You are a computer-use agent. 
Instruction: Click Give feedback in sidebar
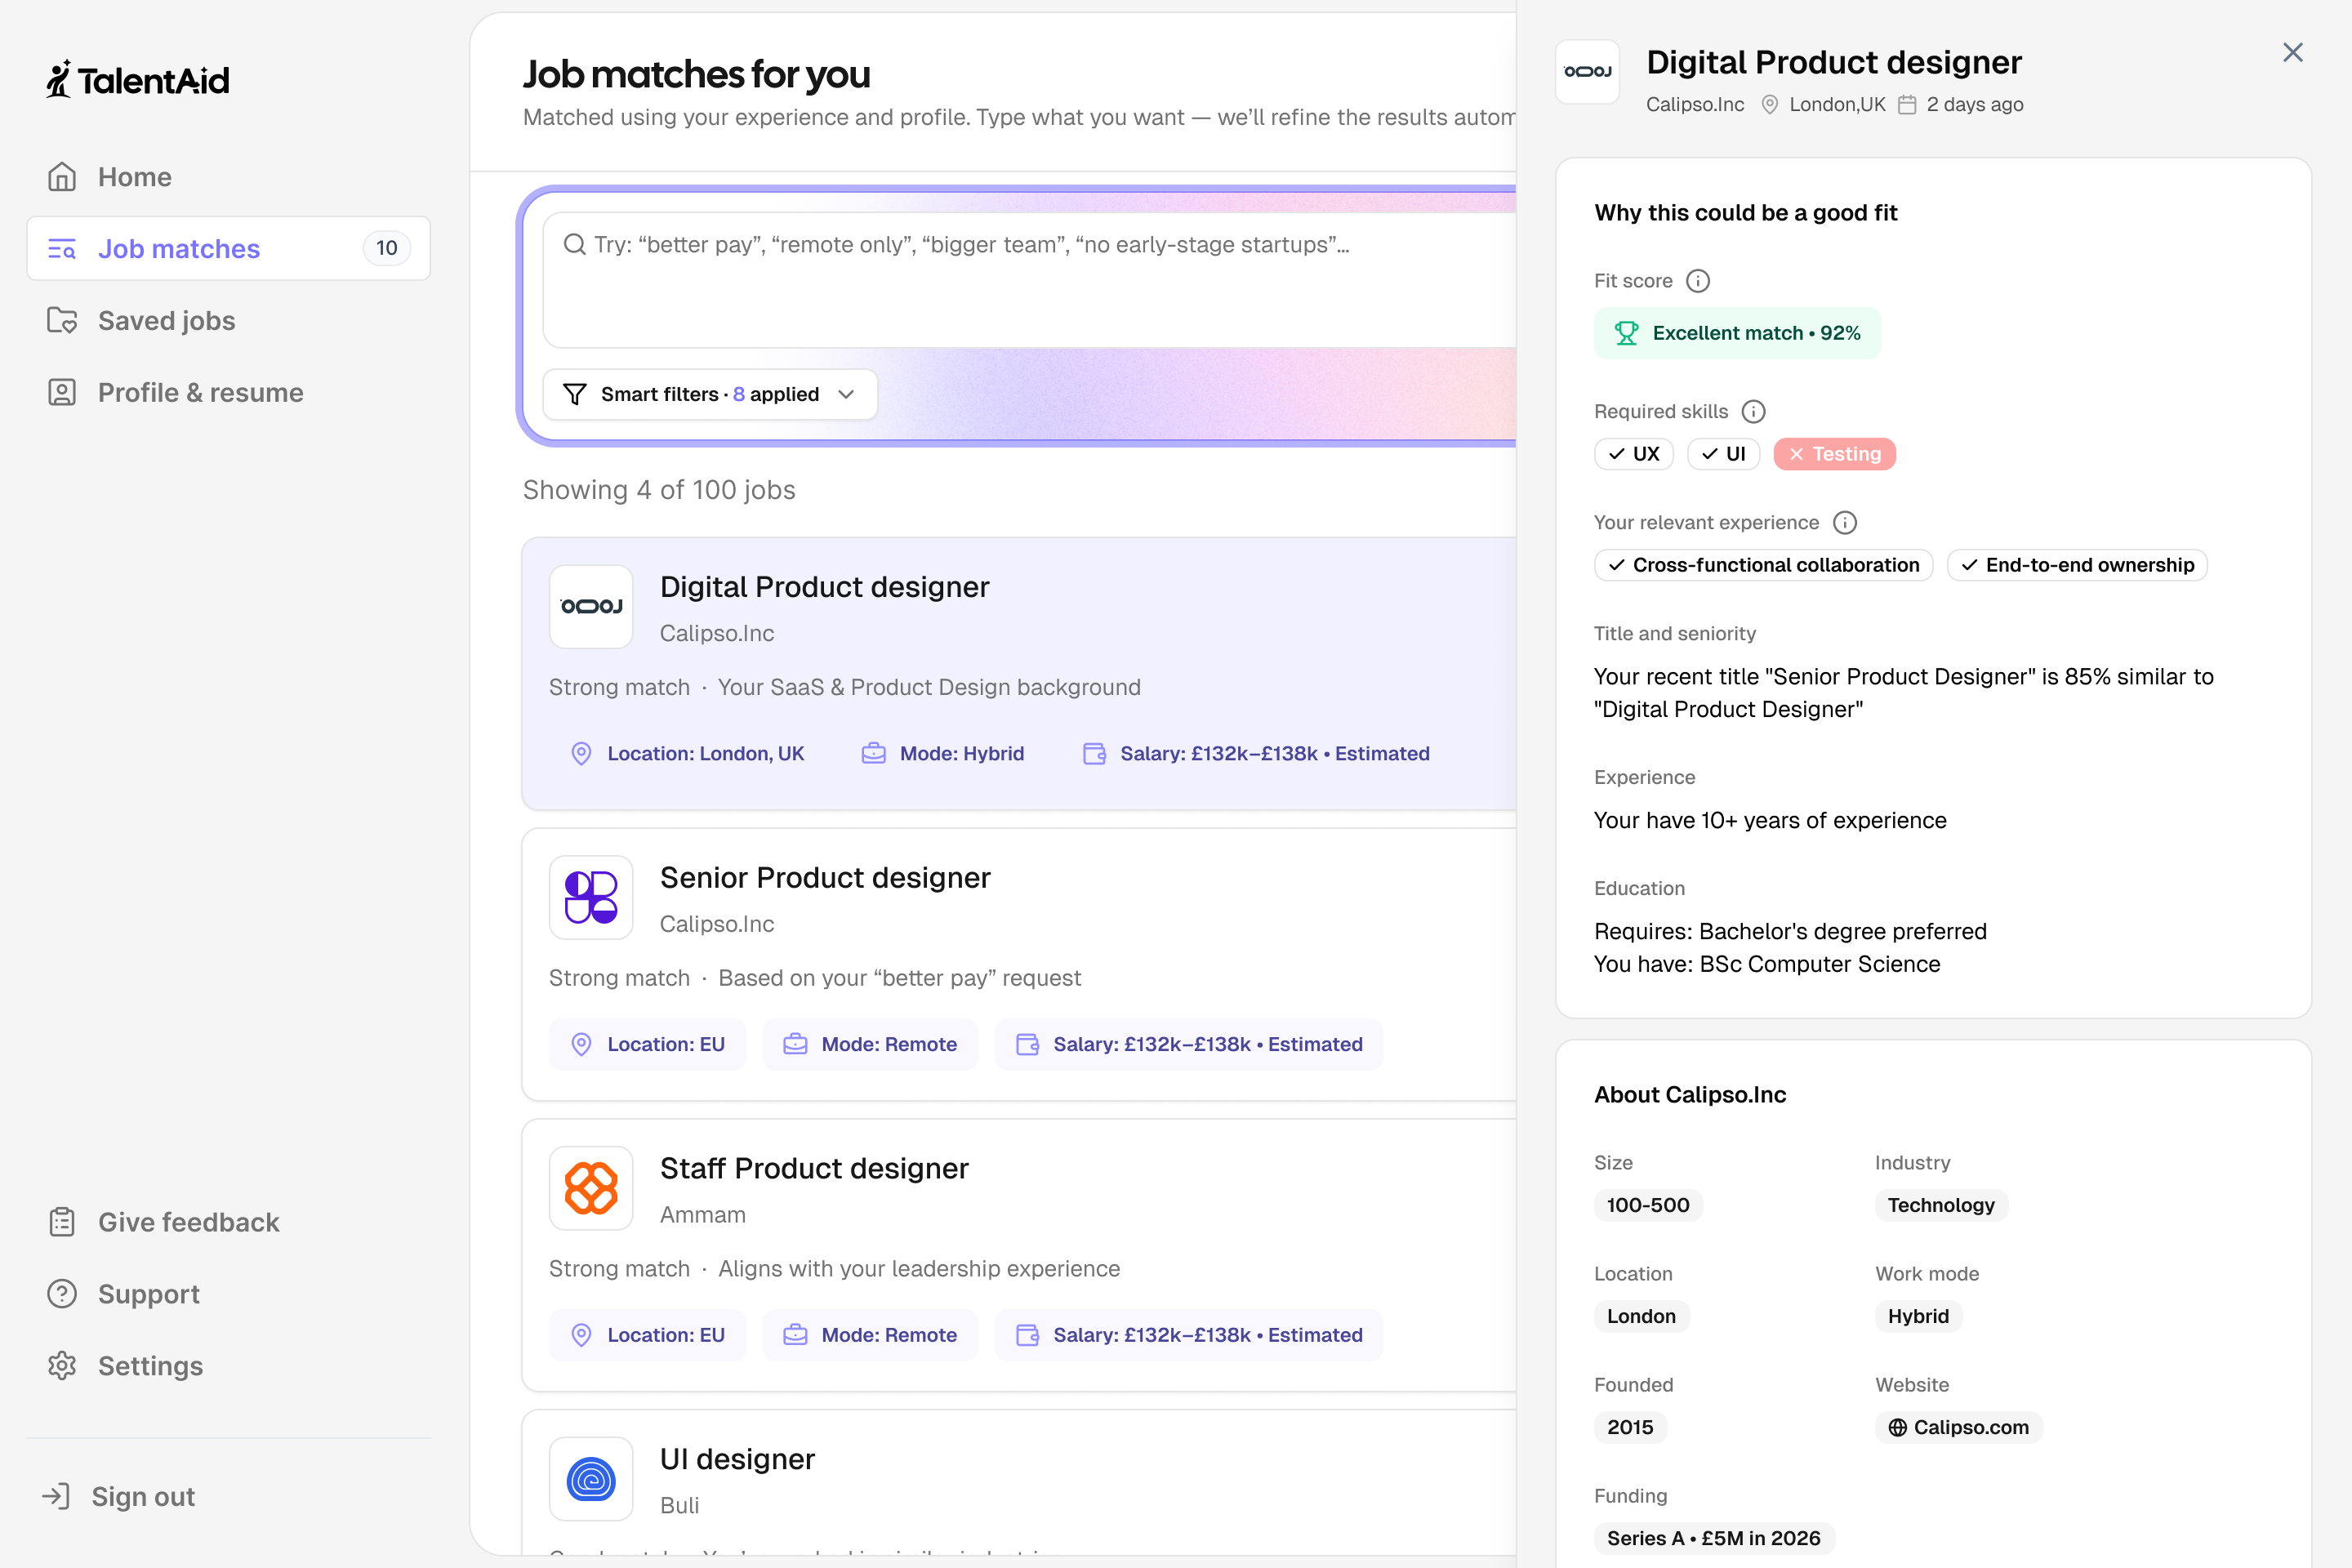188,1222
